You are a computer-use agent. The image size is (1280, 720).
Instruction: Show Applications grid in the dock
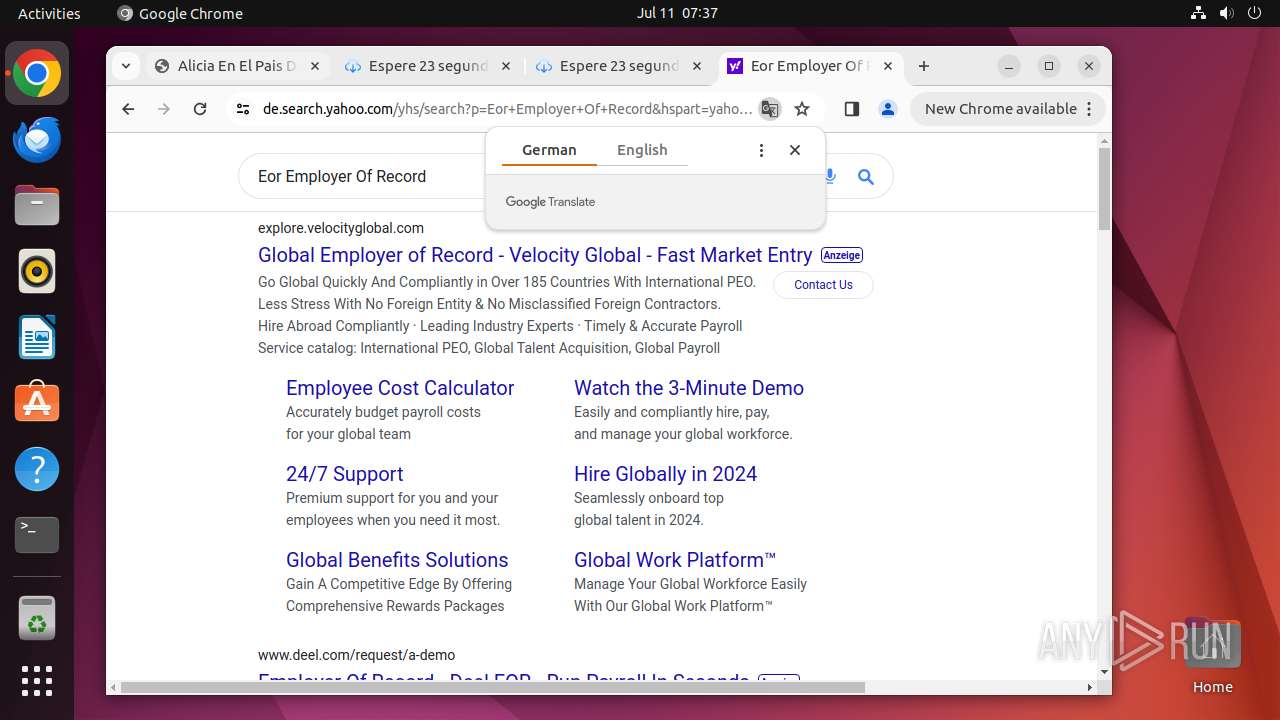(x=37, y=681)
